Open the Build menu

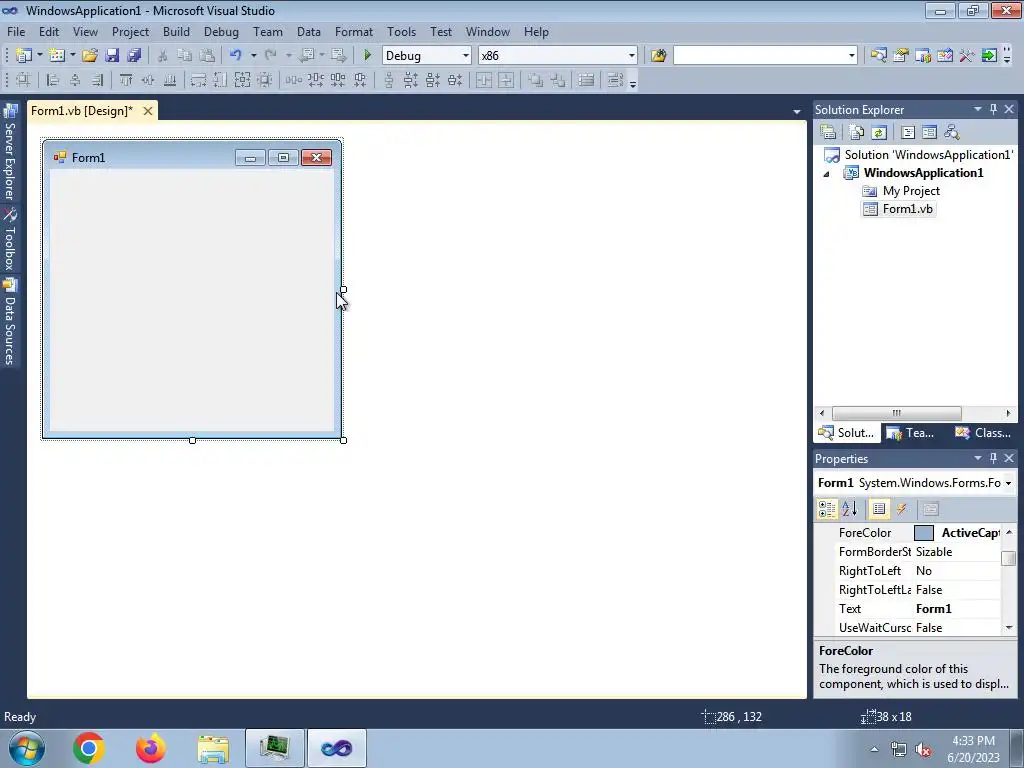coord(176,31)
